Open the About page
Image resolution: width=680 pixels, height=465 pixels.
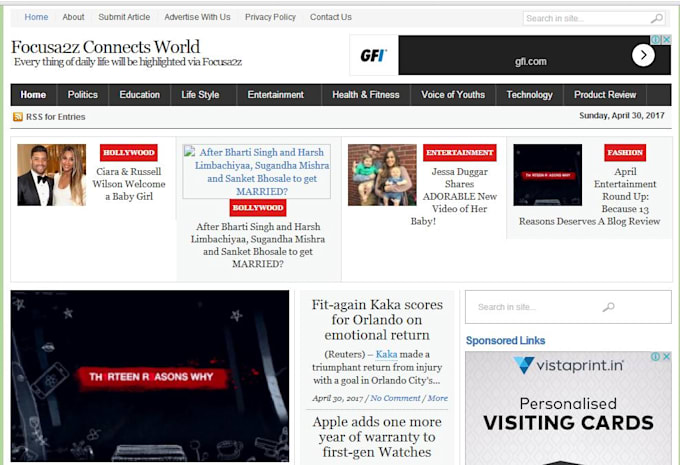(73, 17)
